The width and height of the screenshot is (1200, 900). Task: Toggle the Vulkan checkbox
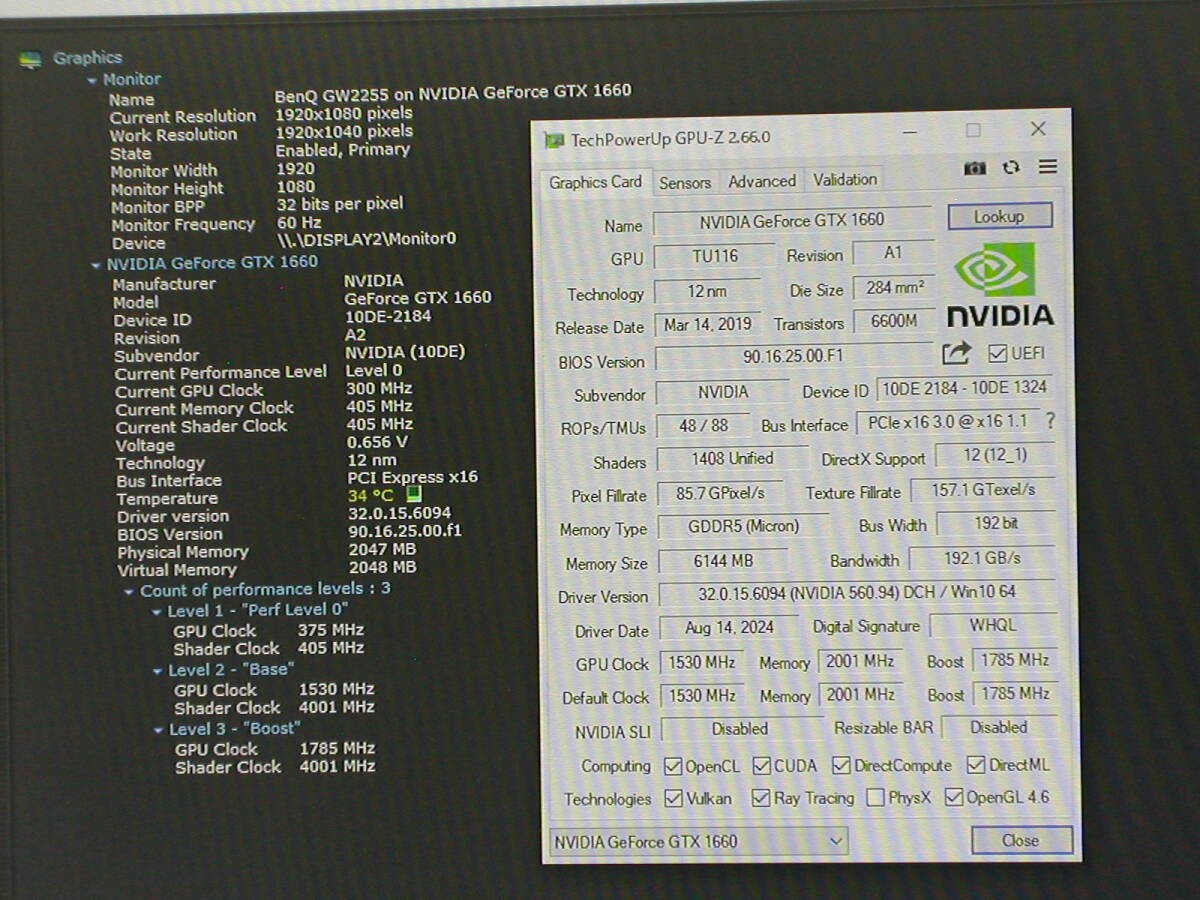click(673, 798)
